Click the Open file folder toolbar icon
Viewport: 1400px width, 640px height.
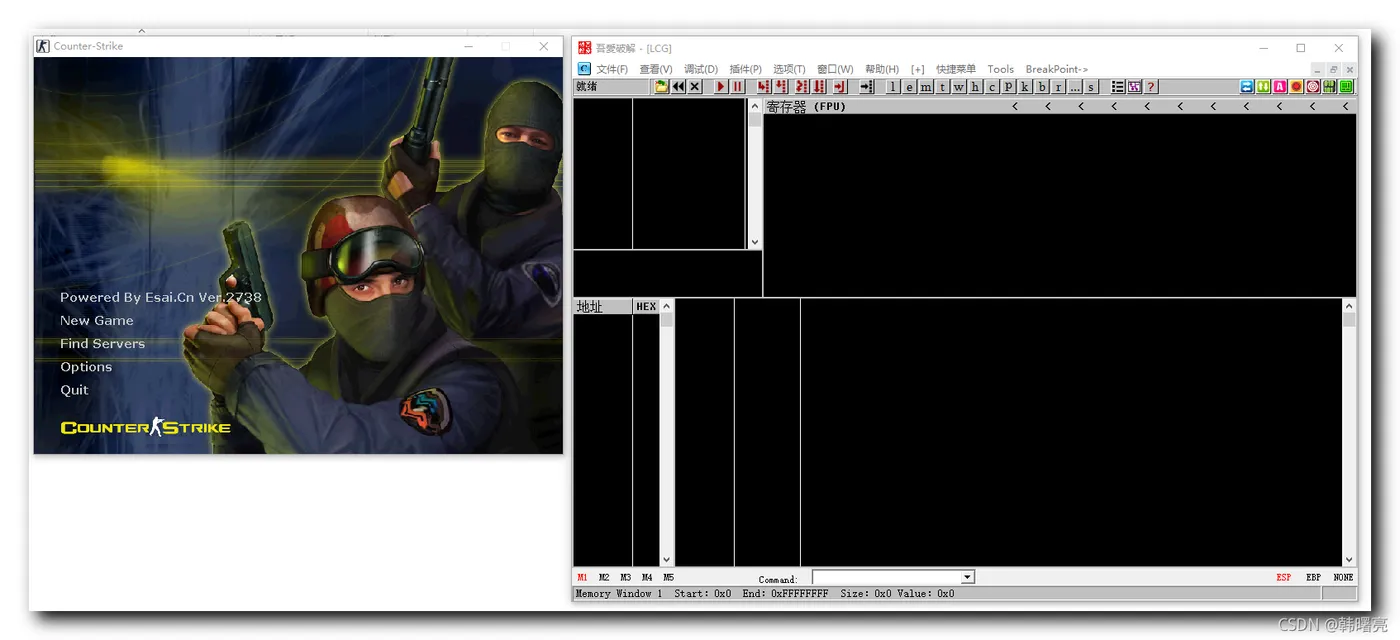point(661,87)
